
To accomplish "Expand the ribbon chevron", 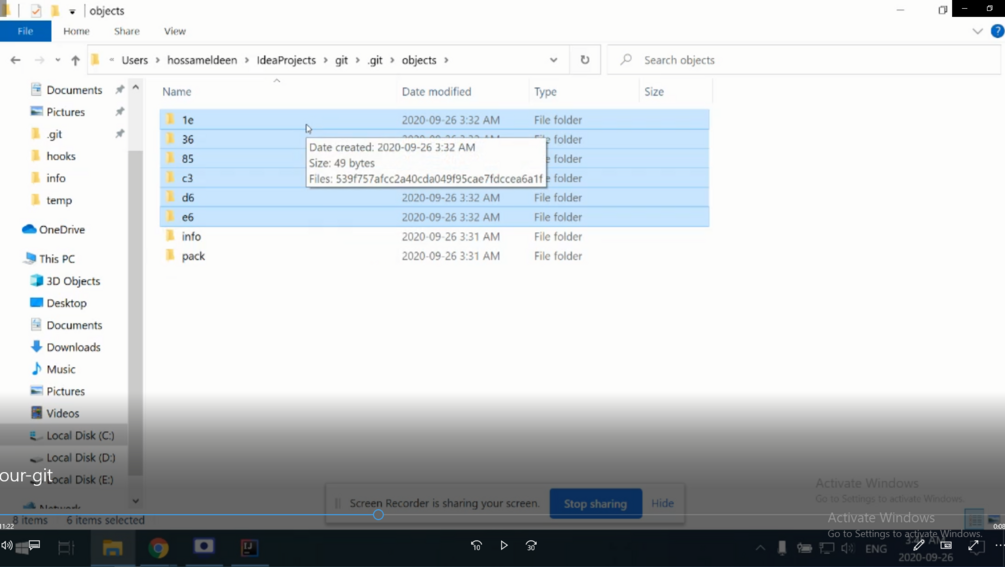I will (977, 31).
